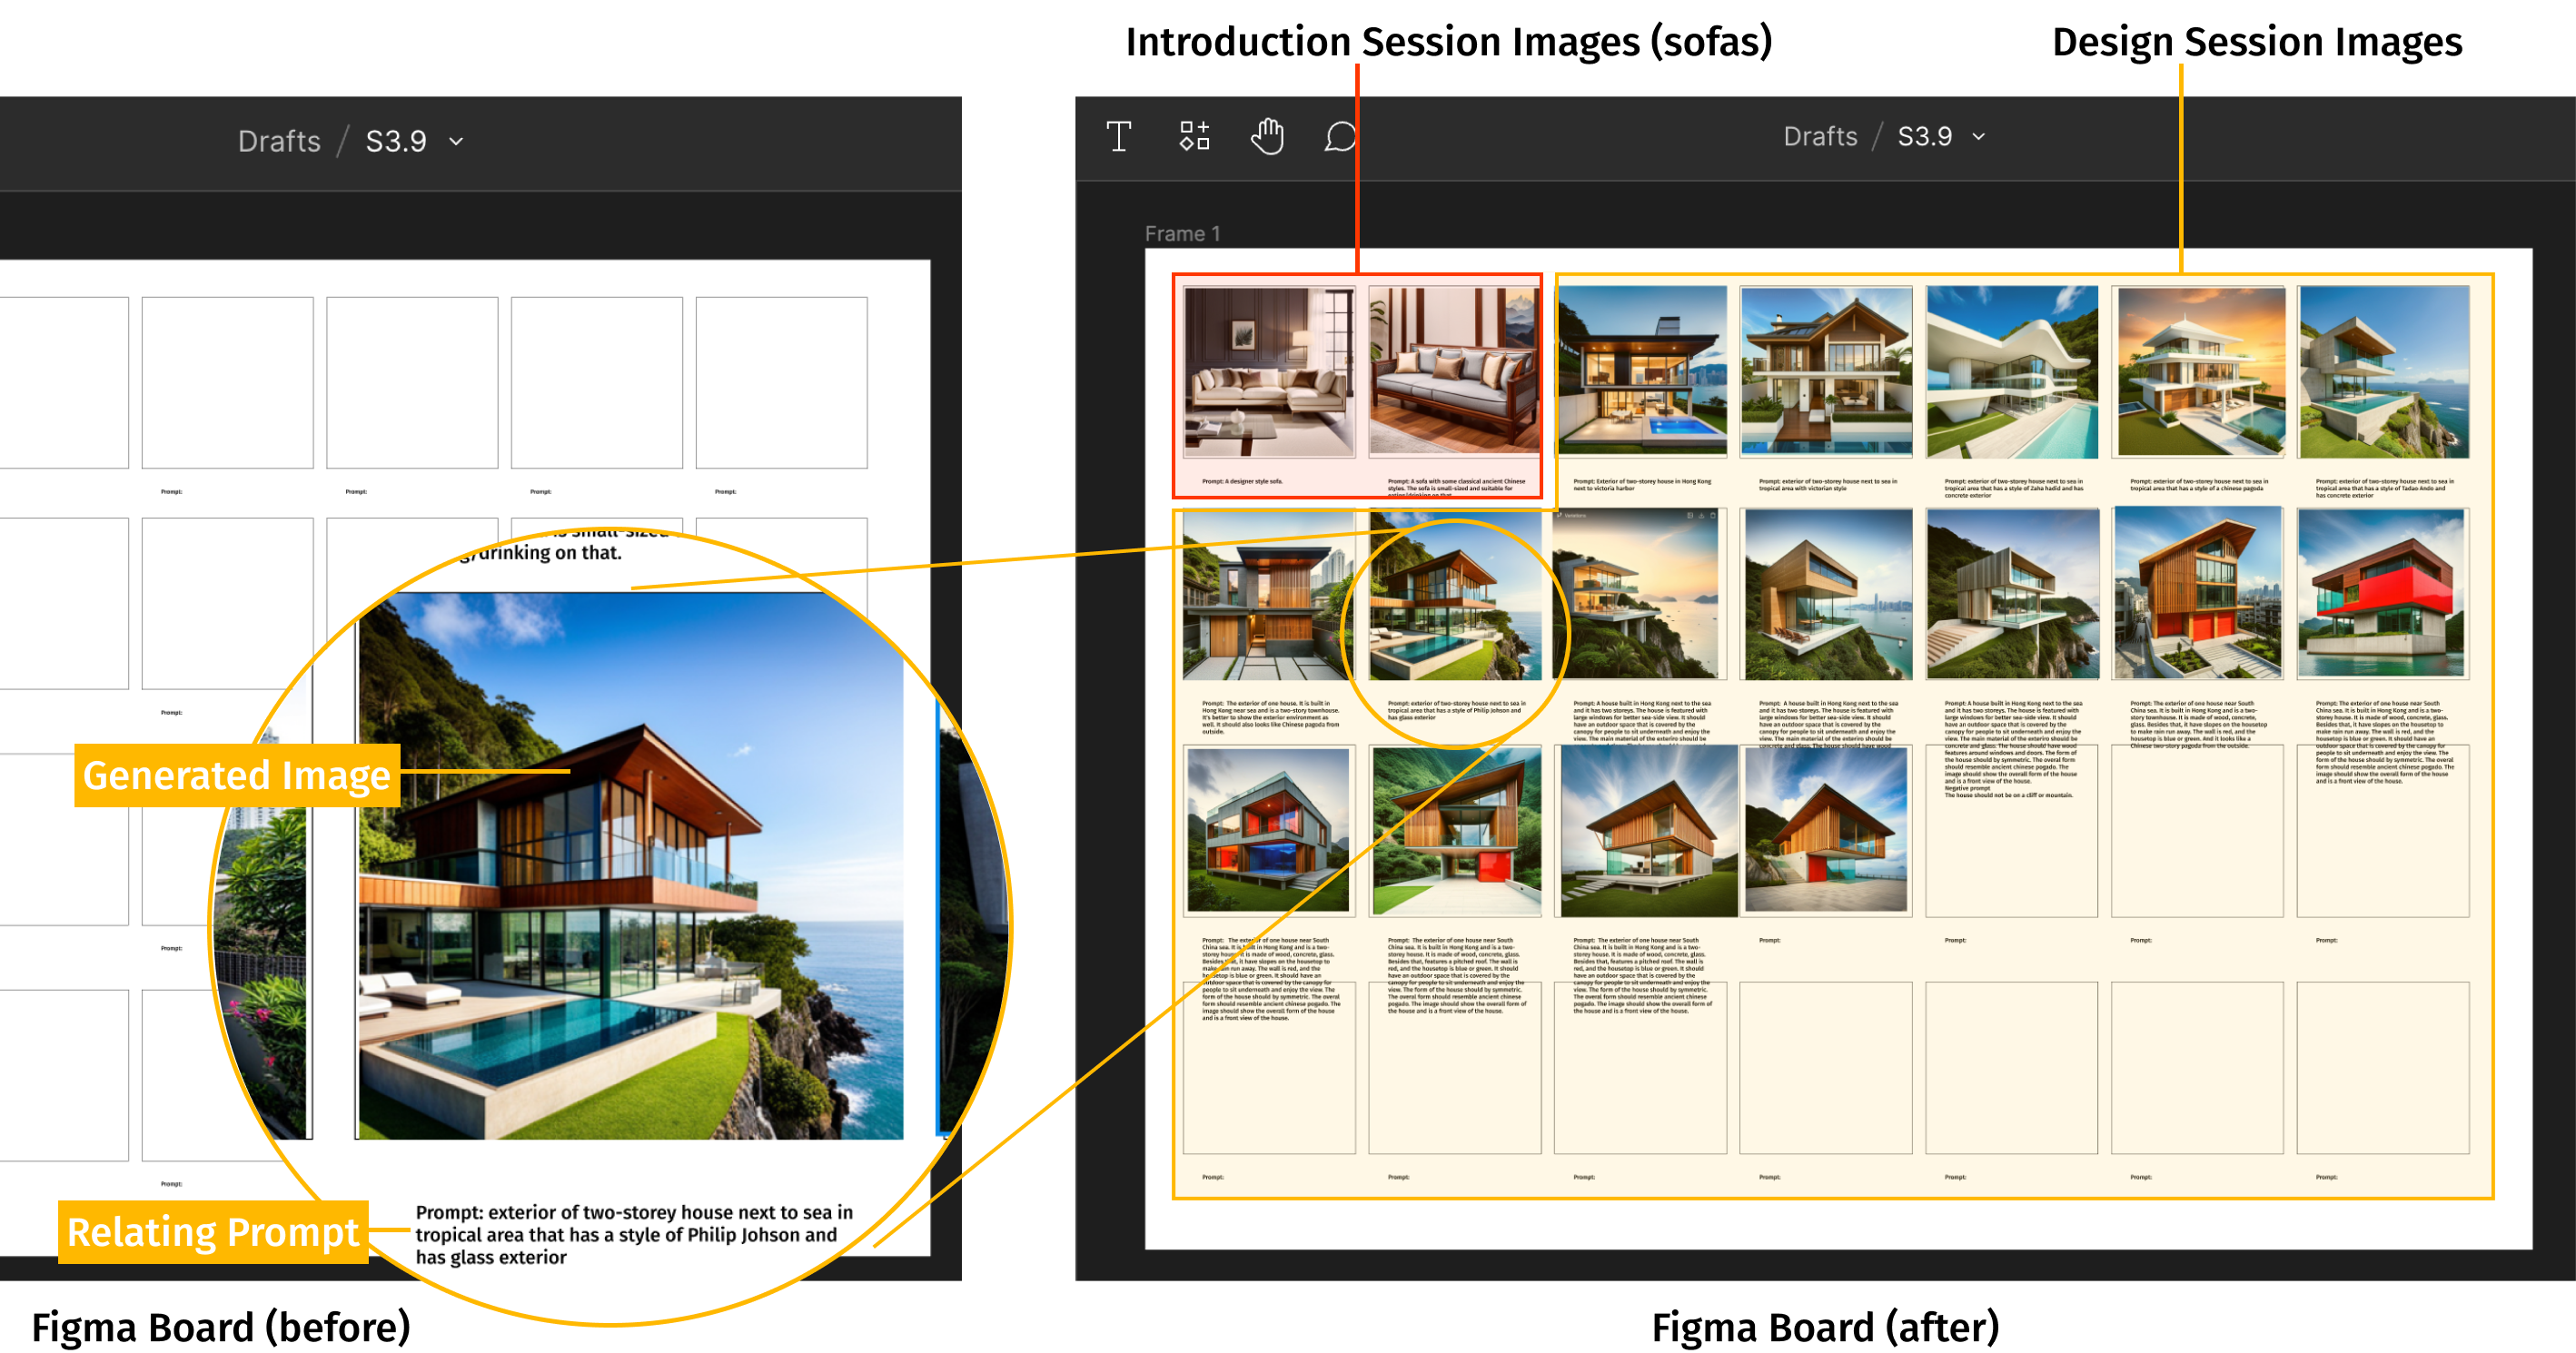Viewport: 2576px width, 1353px height.
Task: Open the Resources components tool
Action: [x=1194, y=136]
